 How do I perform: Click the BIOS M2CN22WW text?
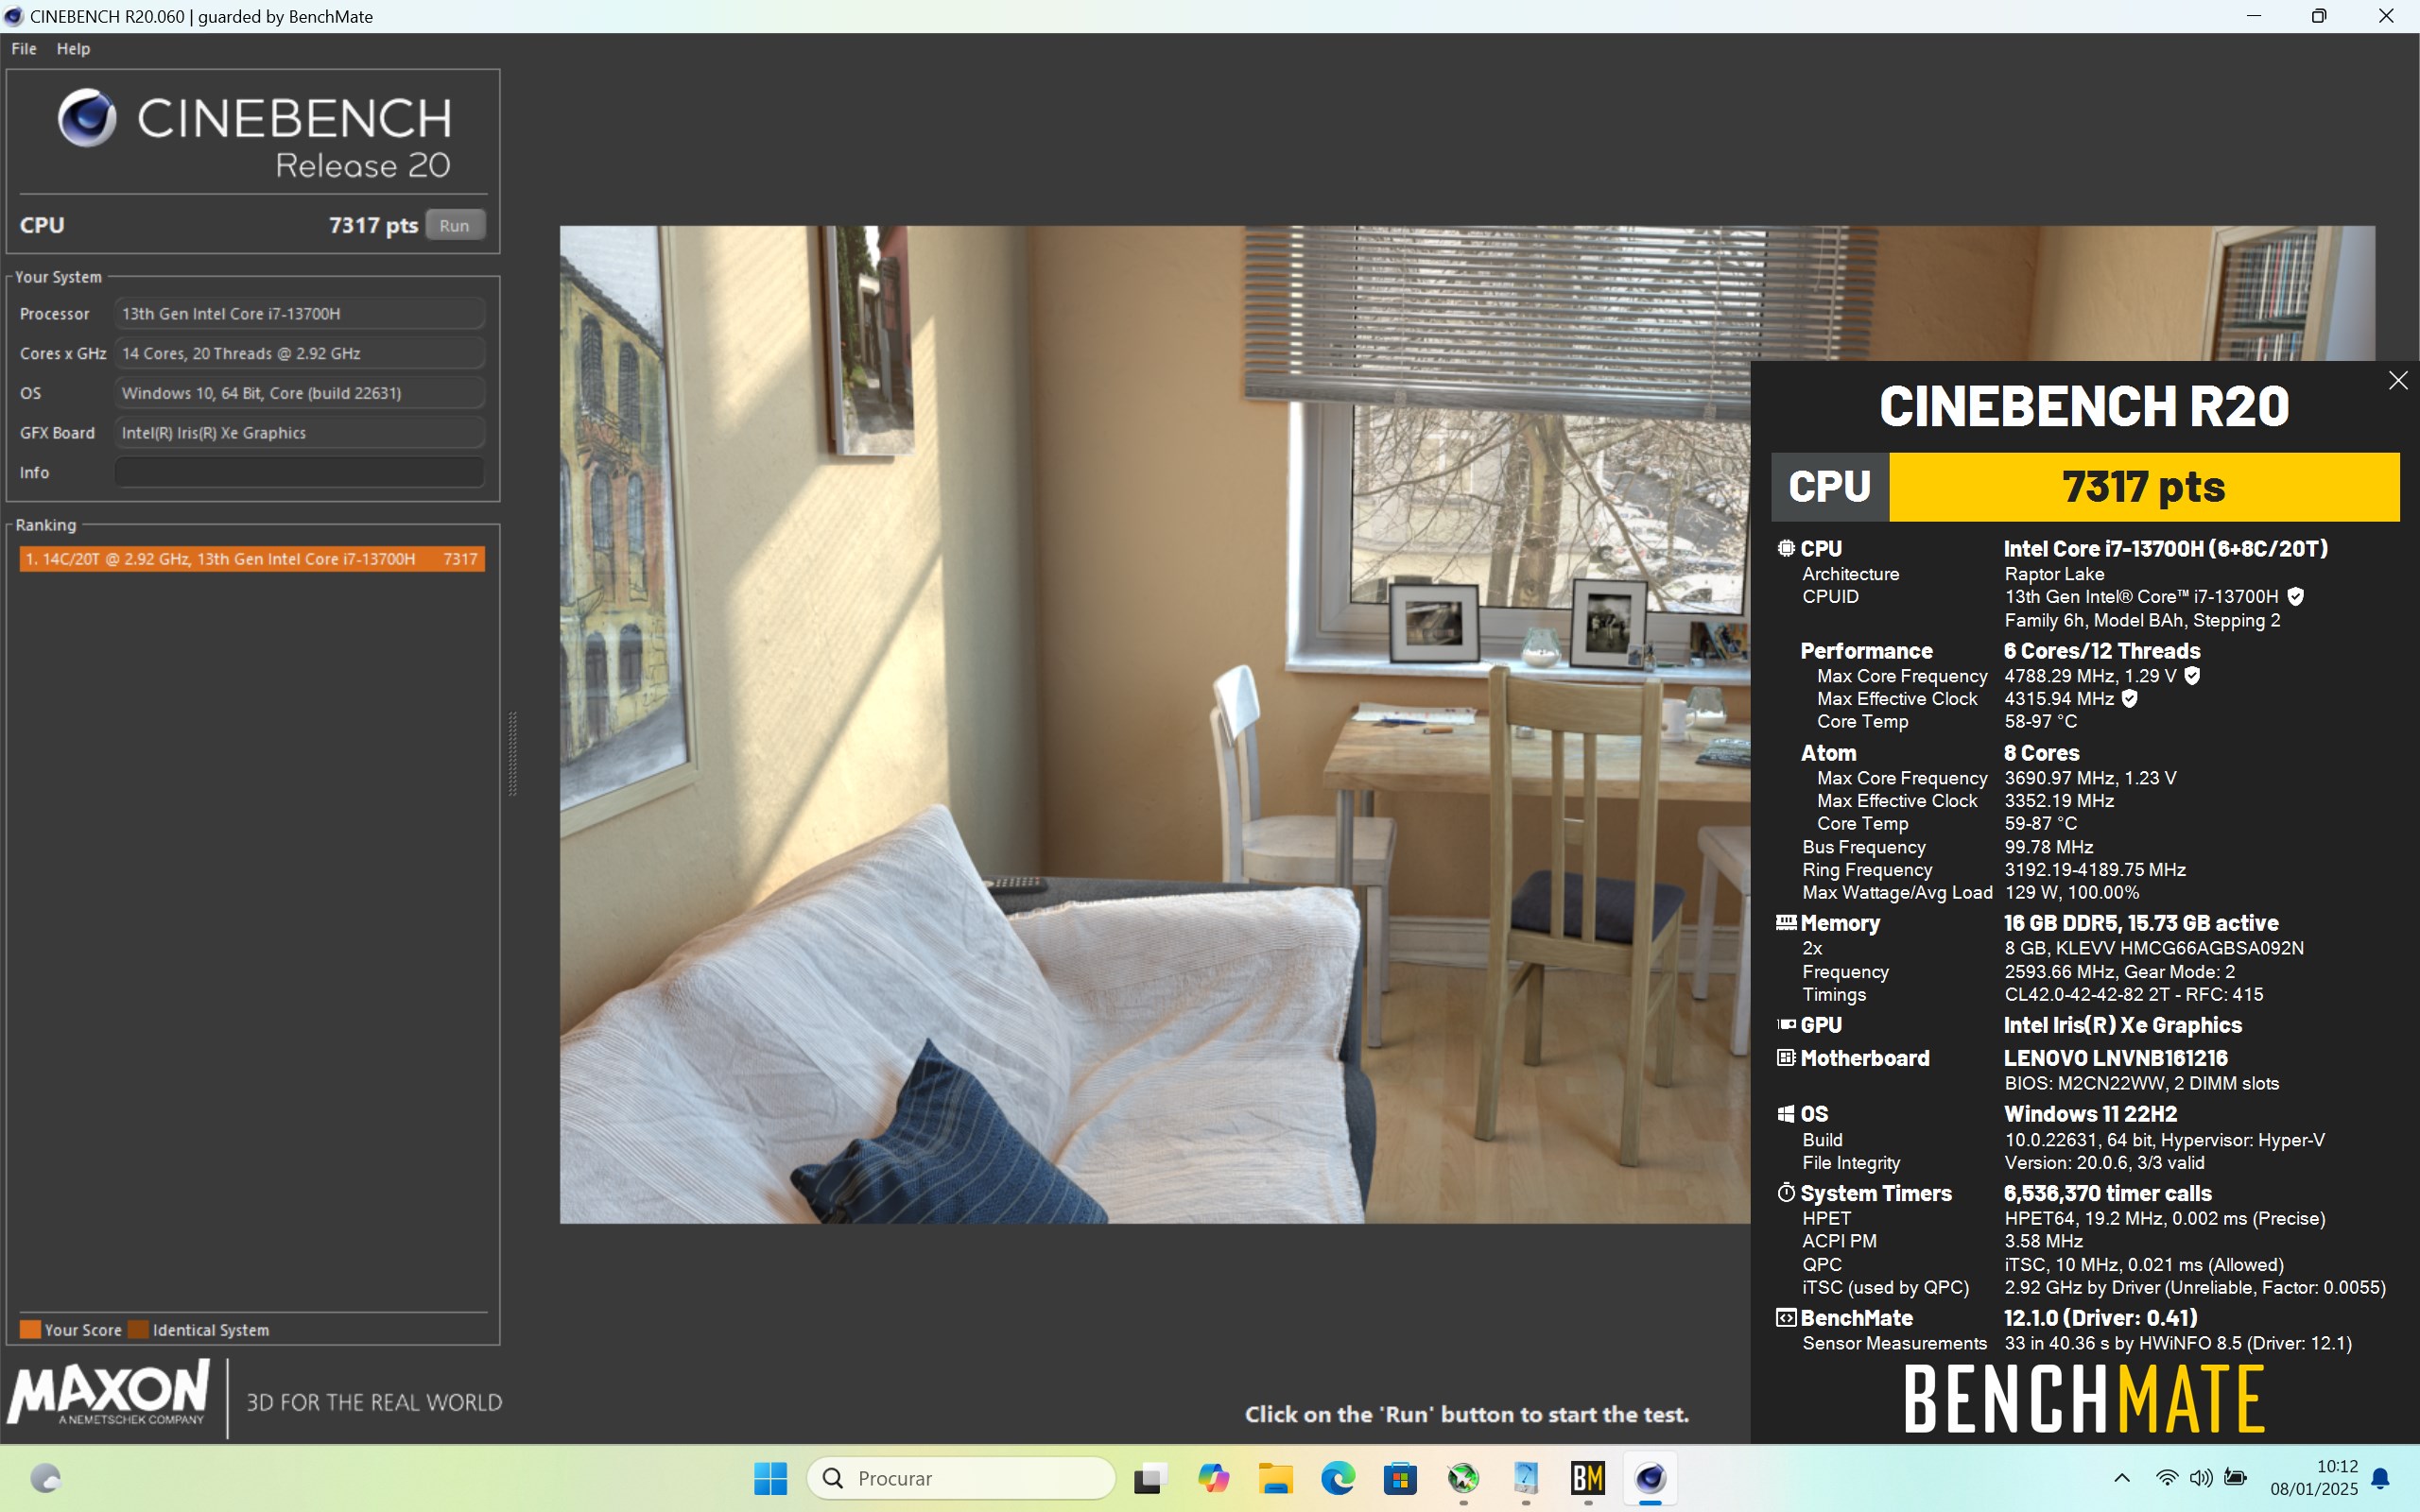point(2142,1084)
